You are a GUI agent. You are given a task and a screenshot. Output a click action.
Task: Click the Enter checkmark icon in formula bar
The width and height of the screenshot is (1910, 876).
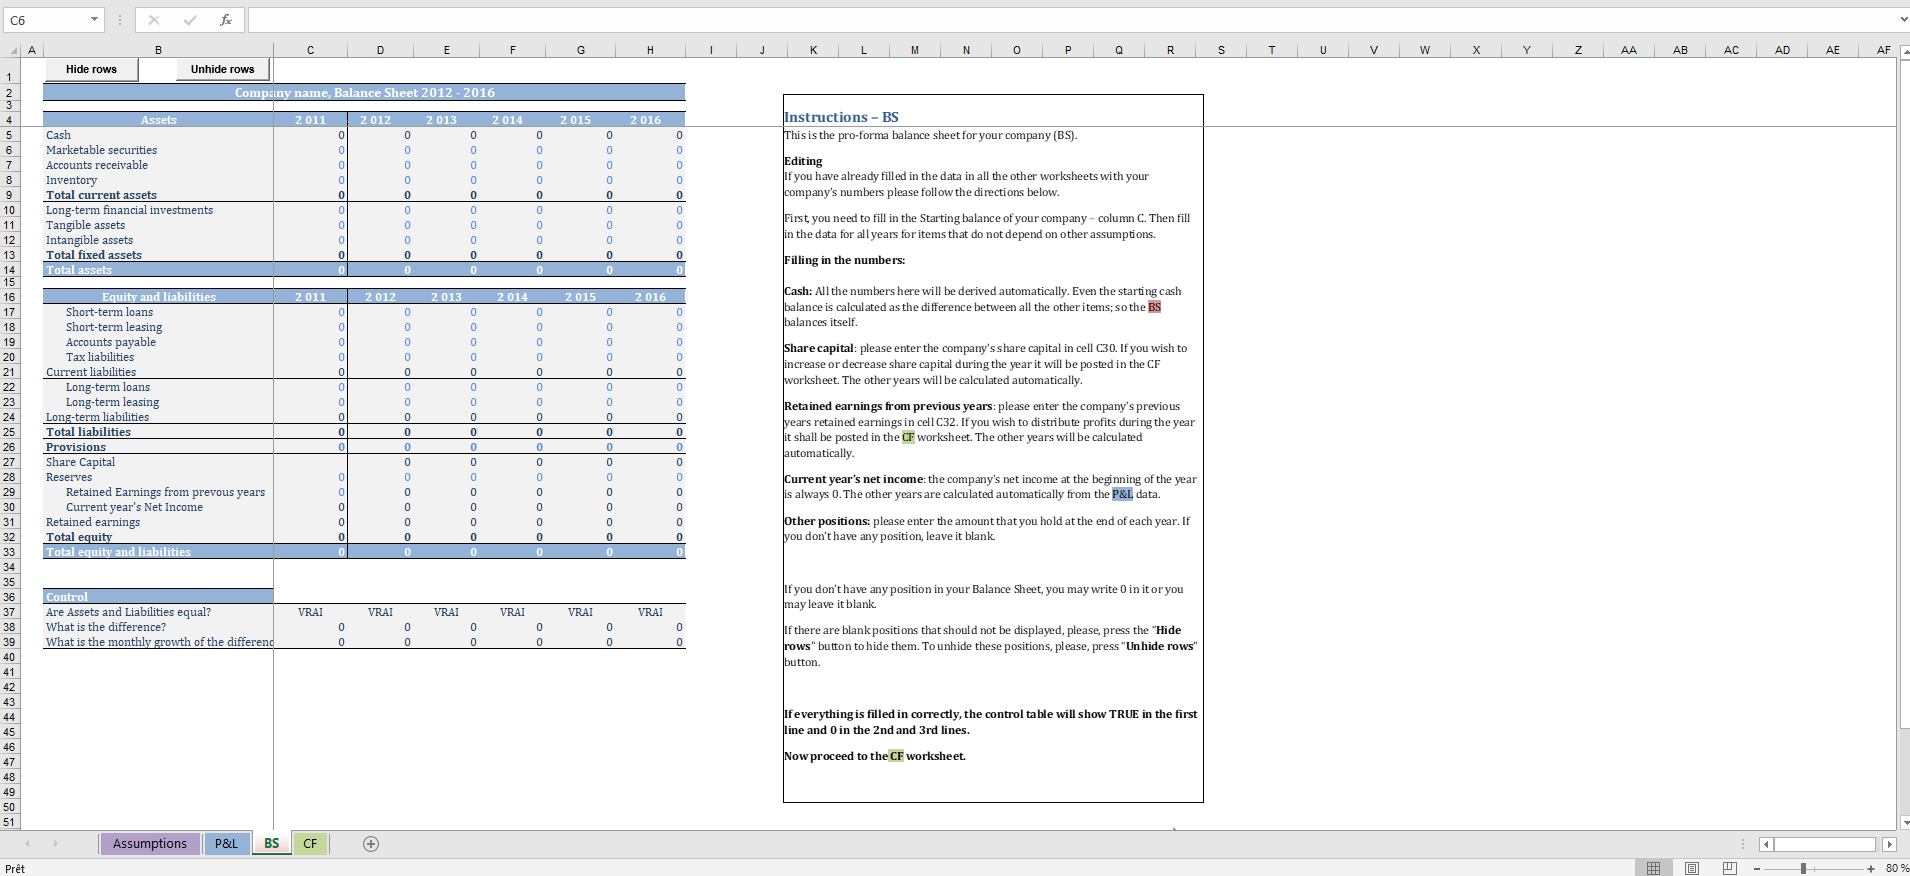190,20
